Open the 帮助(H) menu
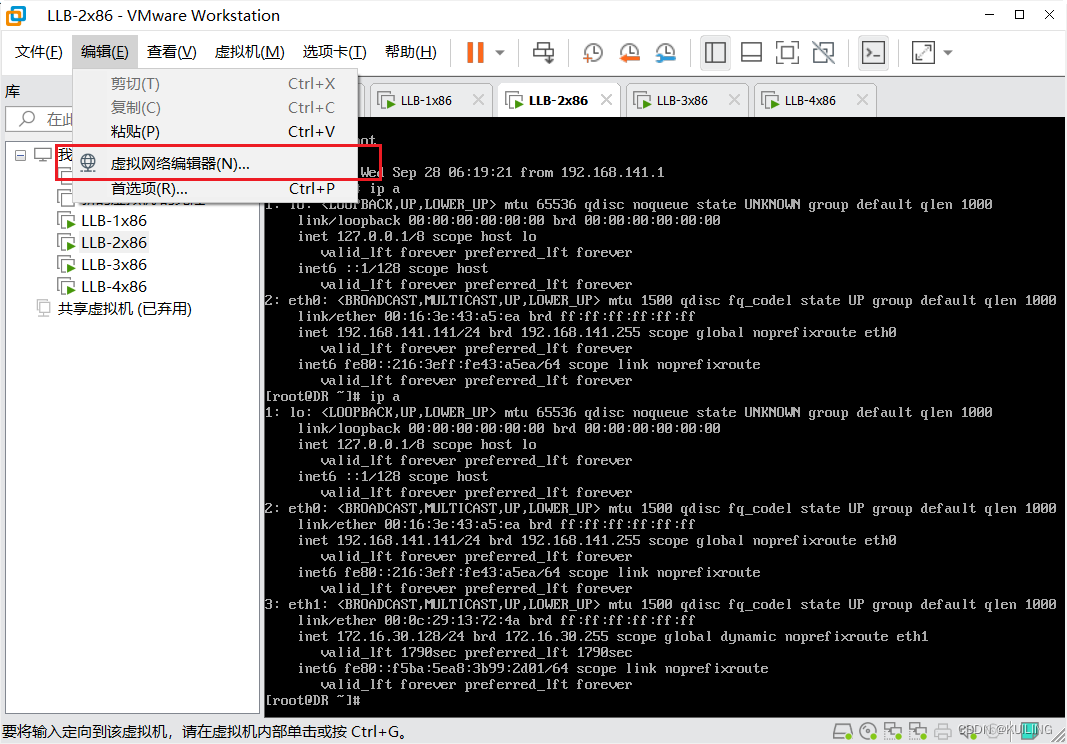 (410, 52)
